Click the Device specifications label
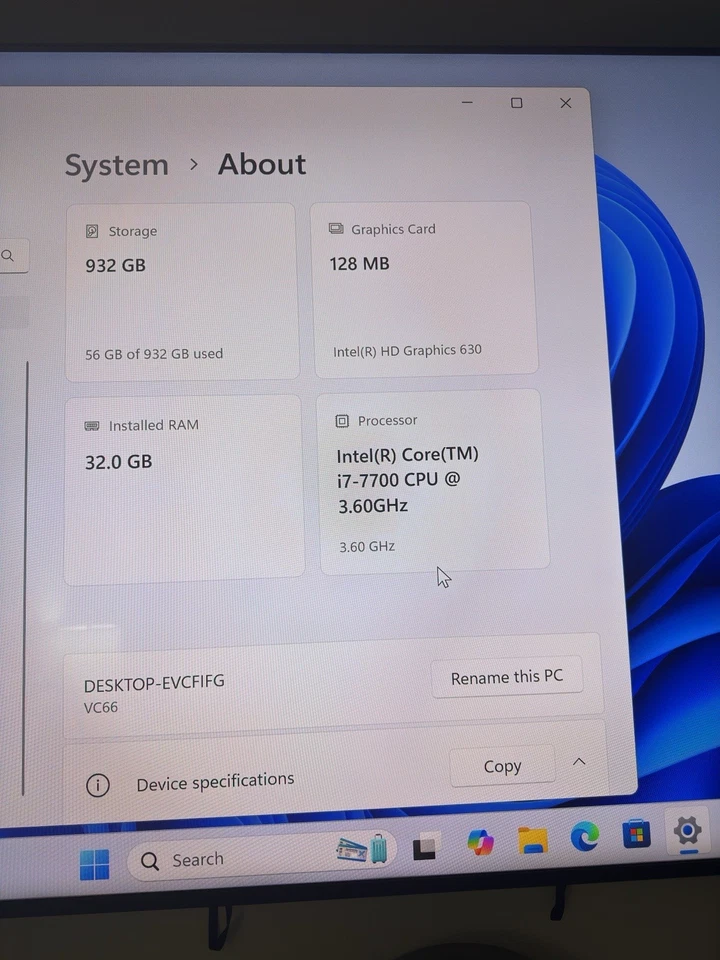 click(x=215, y=782)
